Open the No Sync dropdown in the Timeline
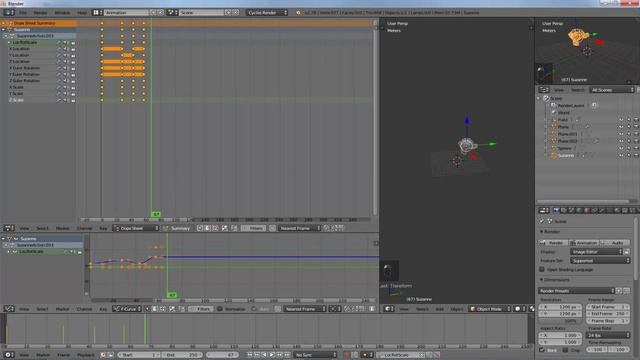Screen dimensions: 640x360 tap(315, 355)
